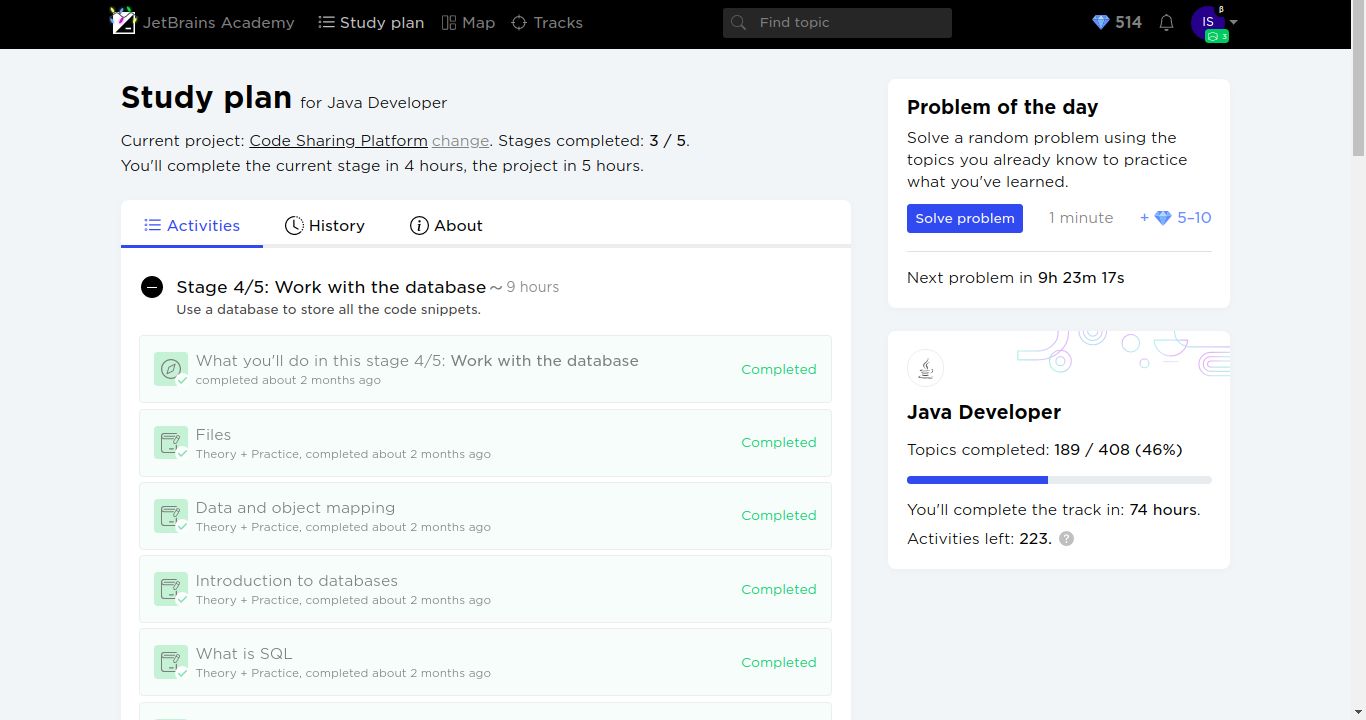The height and width of the screenshot is (720, 1366).
Task: Click the help icon beside Activities left
Action: [x=1067, y=539]
